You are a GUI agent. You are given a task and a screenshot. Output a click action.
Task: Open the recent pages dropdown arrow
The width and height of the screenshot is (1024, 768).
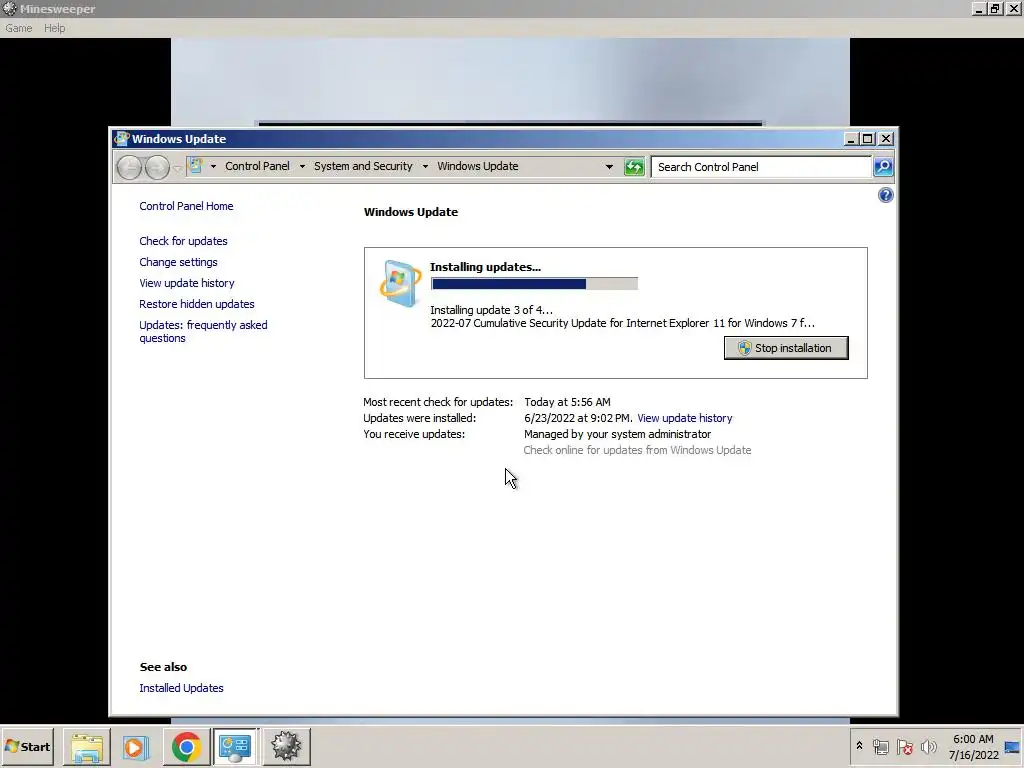coord(177,168)
